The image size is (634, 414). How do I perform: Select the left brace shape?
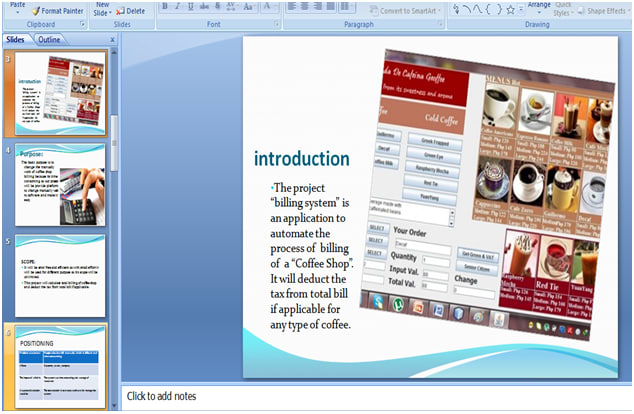click(488, 10)
